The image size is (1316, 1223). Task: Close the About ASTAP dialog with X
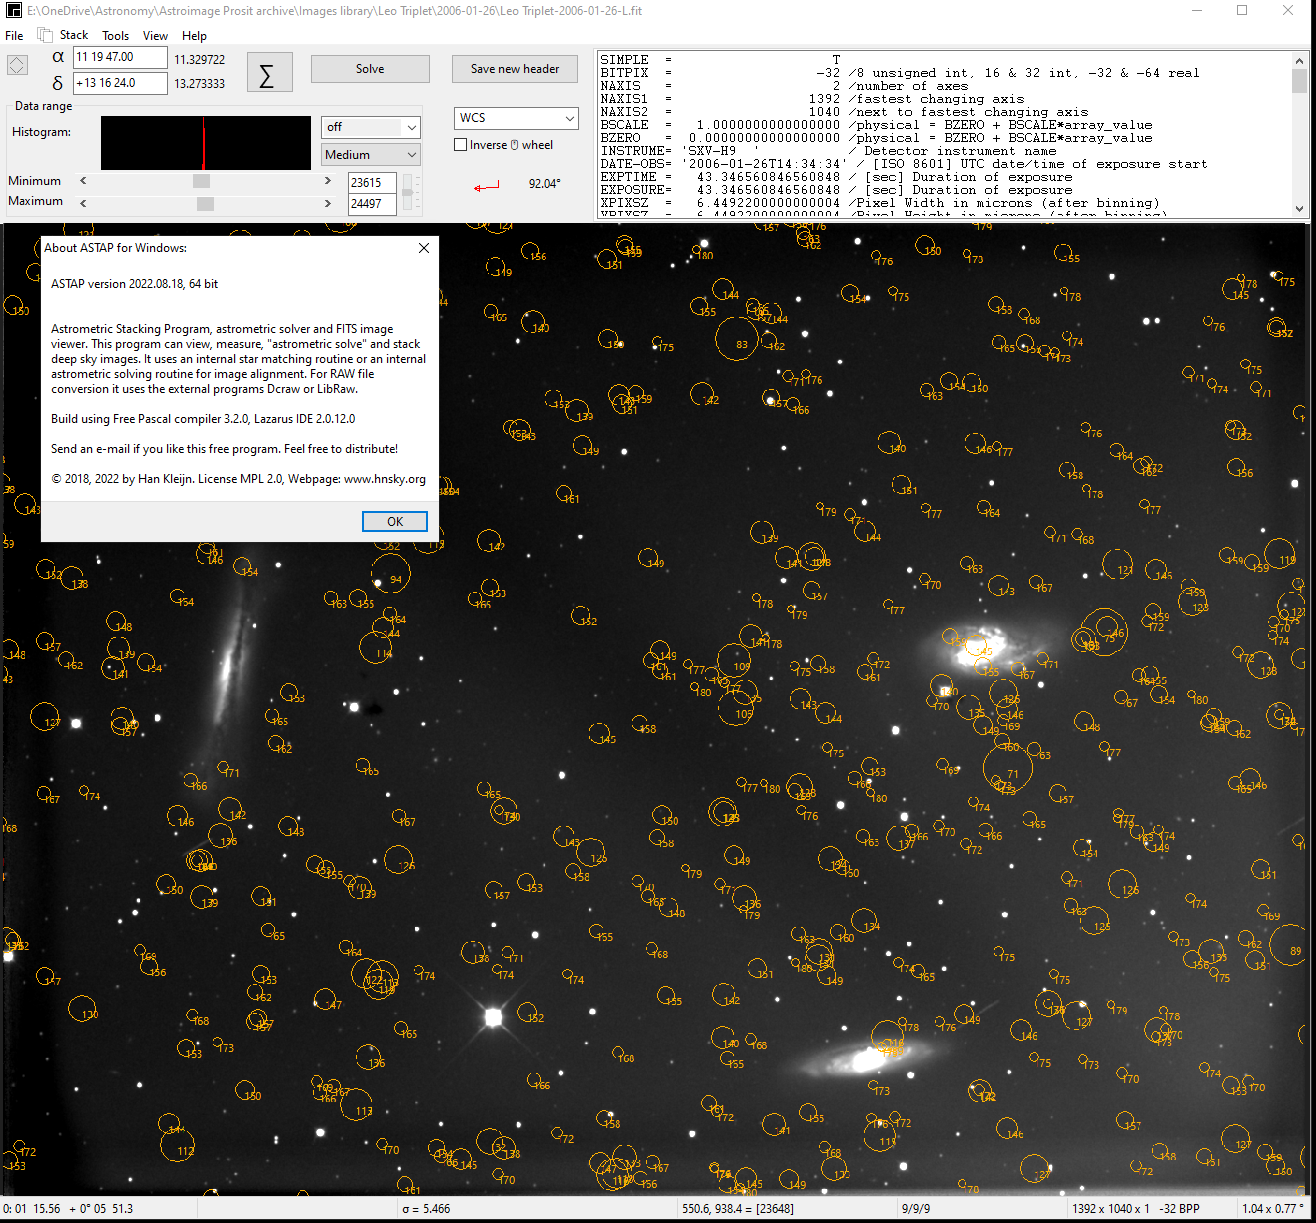[x=423, y=248]
